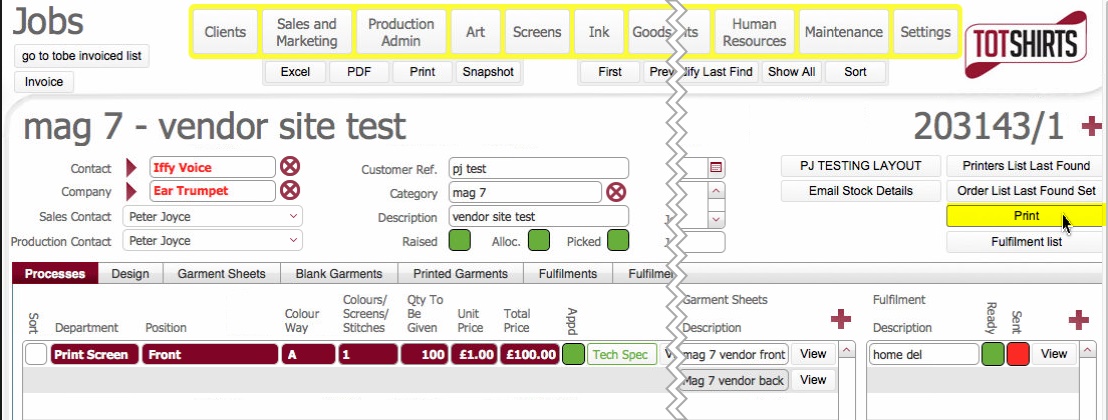
Task: Toggle the Raised status box
Action: pyautogui.click(x=460, y=240)
